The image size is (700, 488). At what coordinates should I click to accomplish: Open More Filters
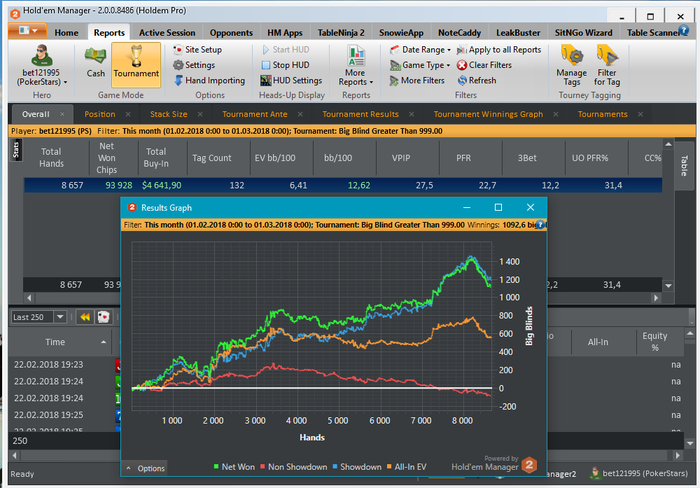pyautogui.click(x=417, y=80)
